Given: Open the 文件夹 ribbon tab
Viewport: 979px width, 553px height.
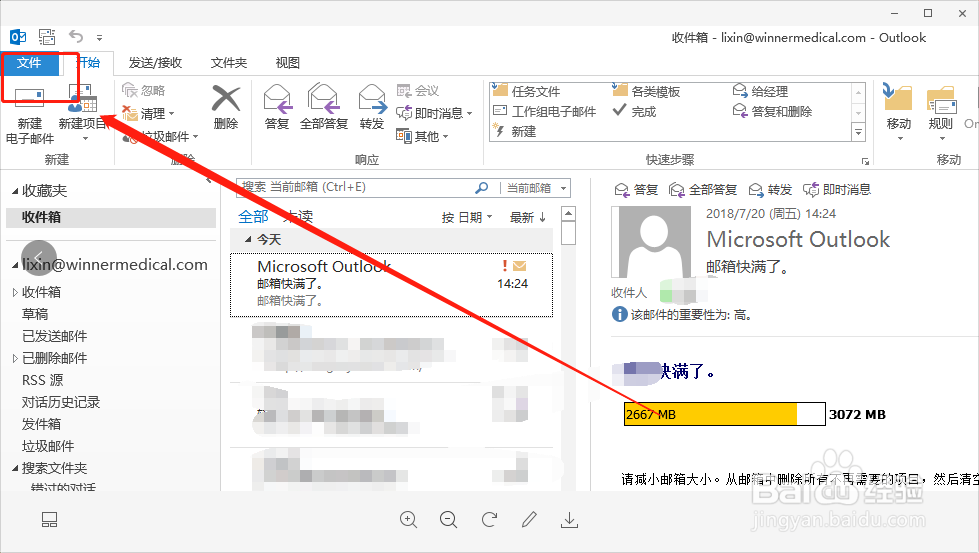Looking at the screenshot, I should (229, 63).
